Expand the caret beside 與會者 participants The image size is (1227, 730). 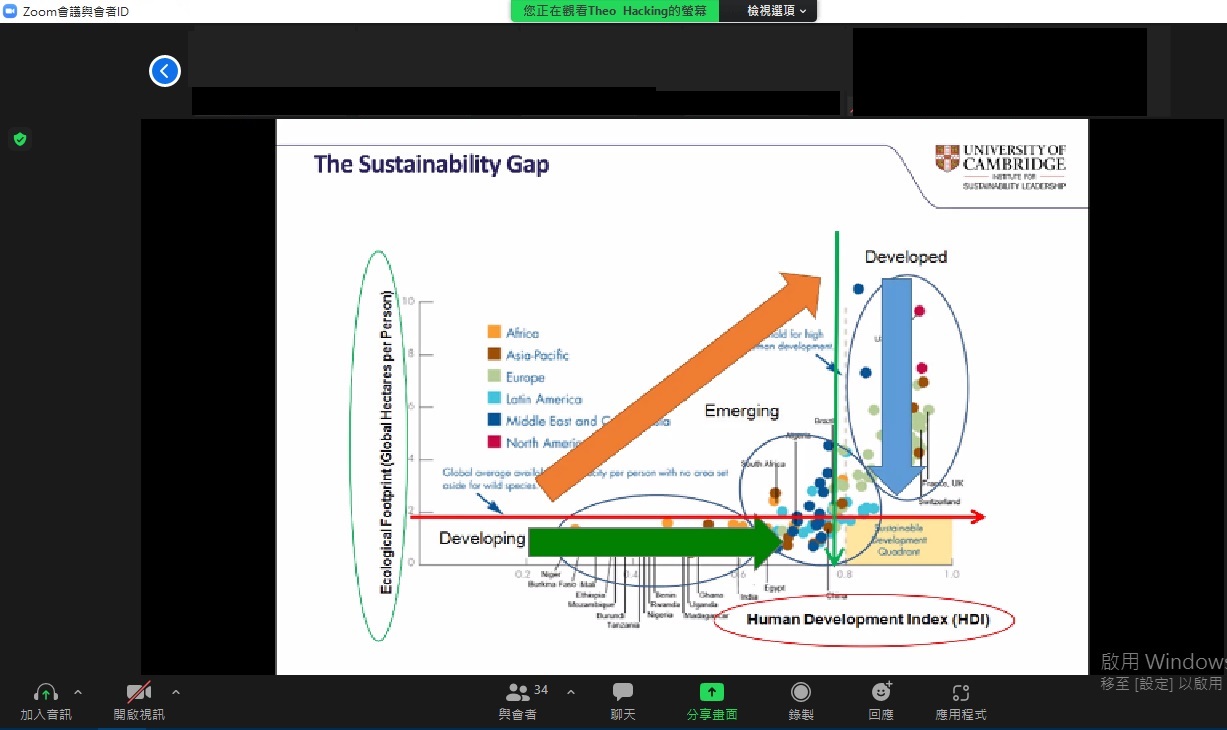571,692
